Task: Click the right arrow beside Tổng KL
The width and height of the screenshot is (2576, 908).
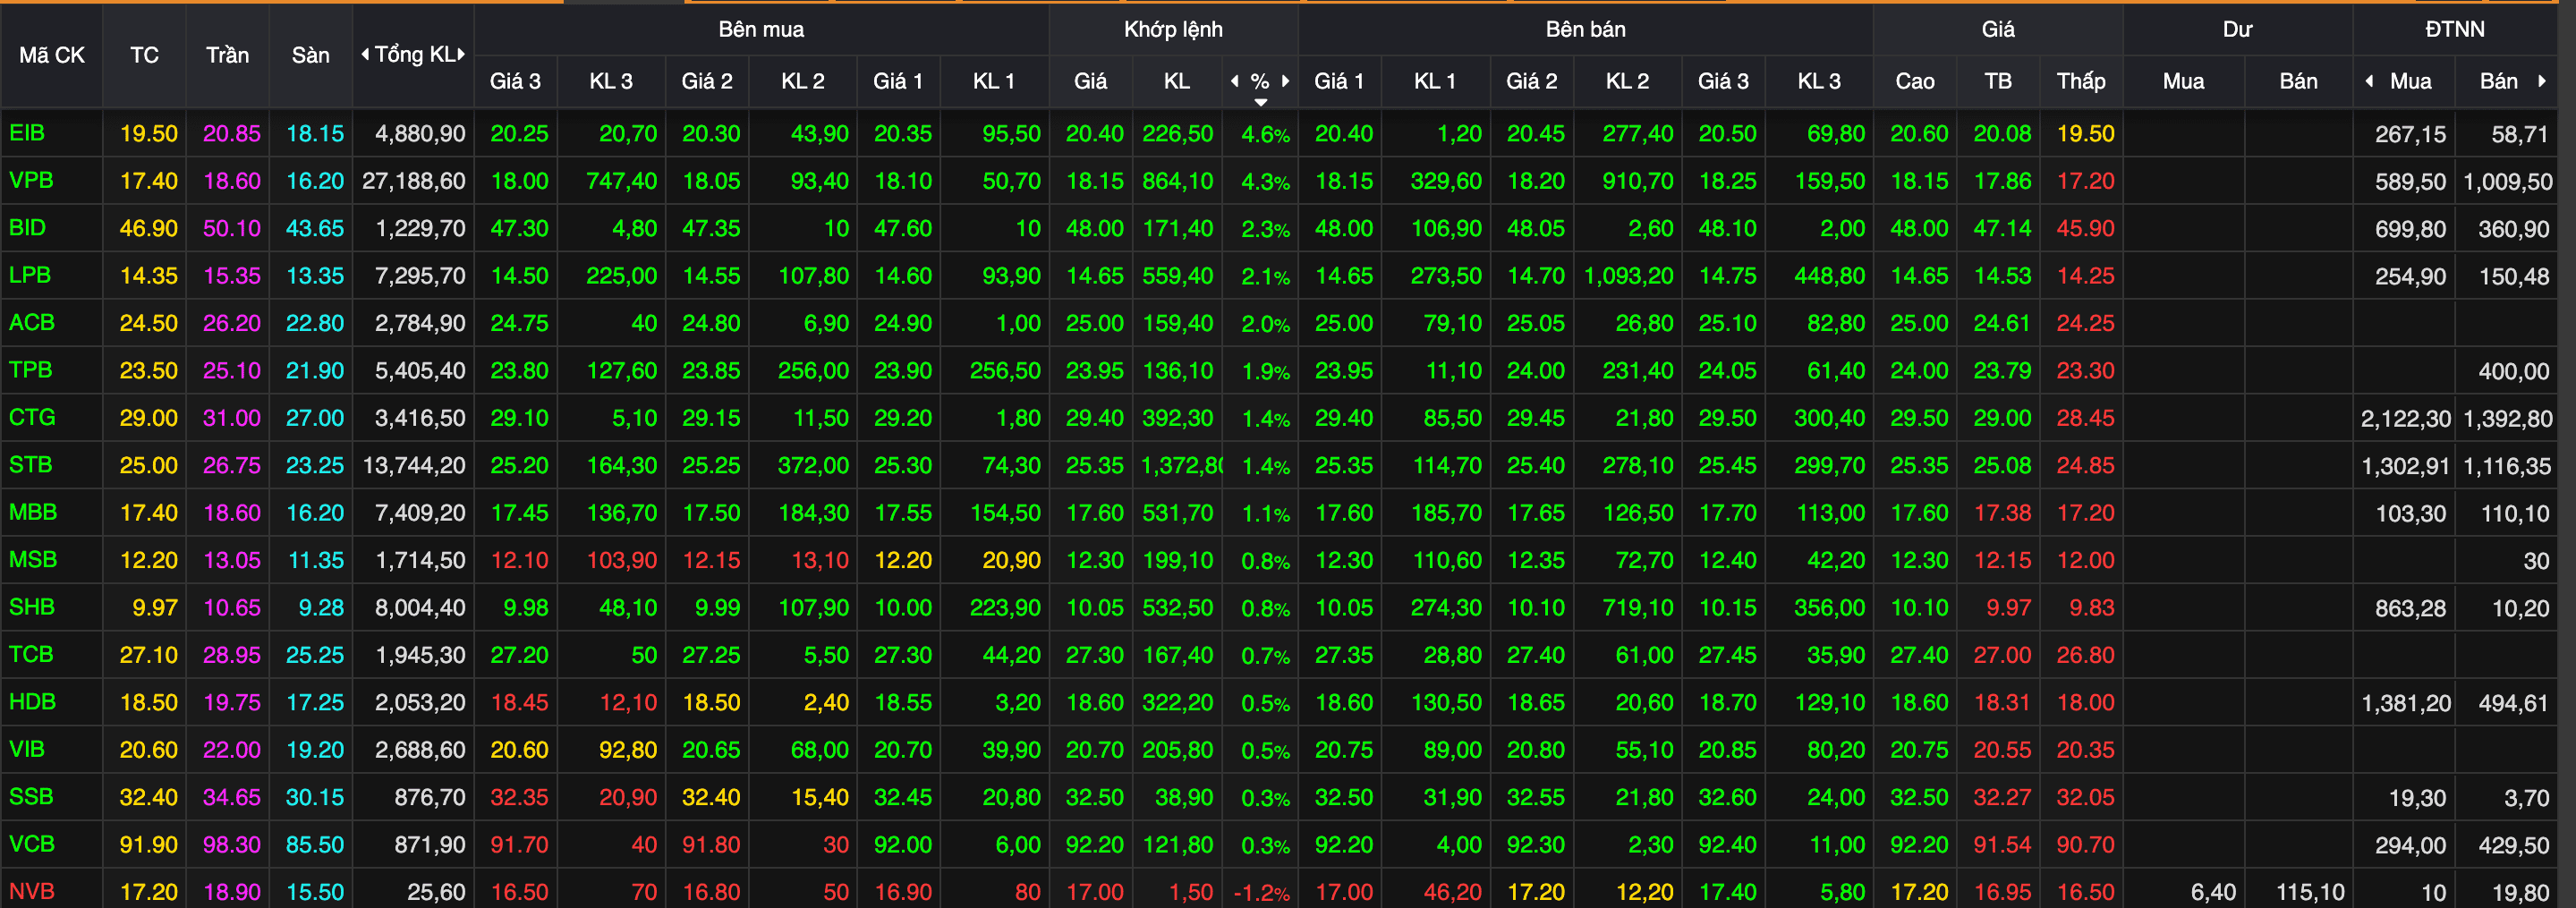Action: (x=461, y=54)
